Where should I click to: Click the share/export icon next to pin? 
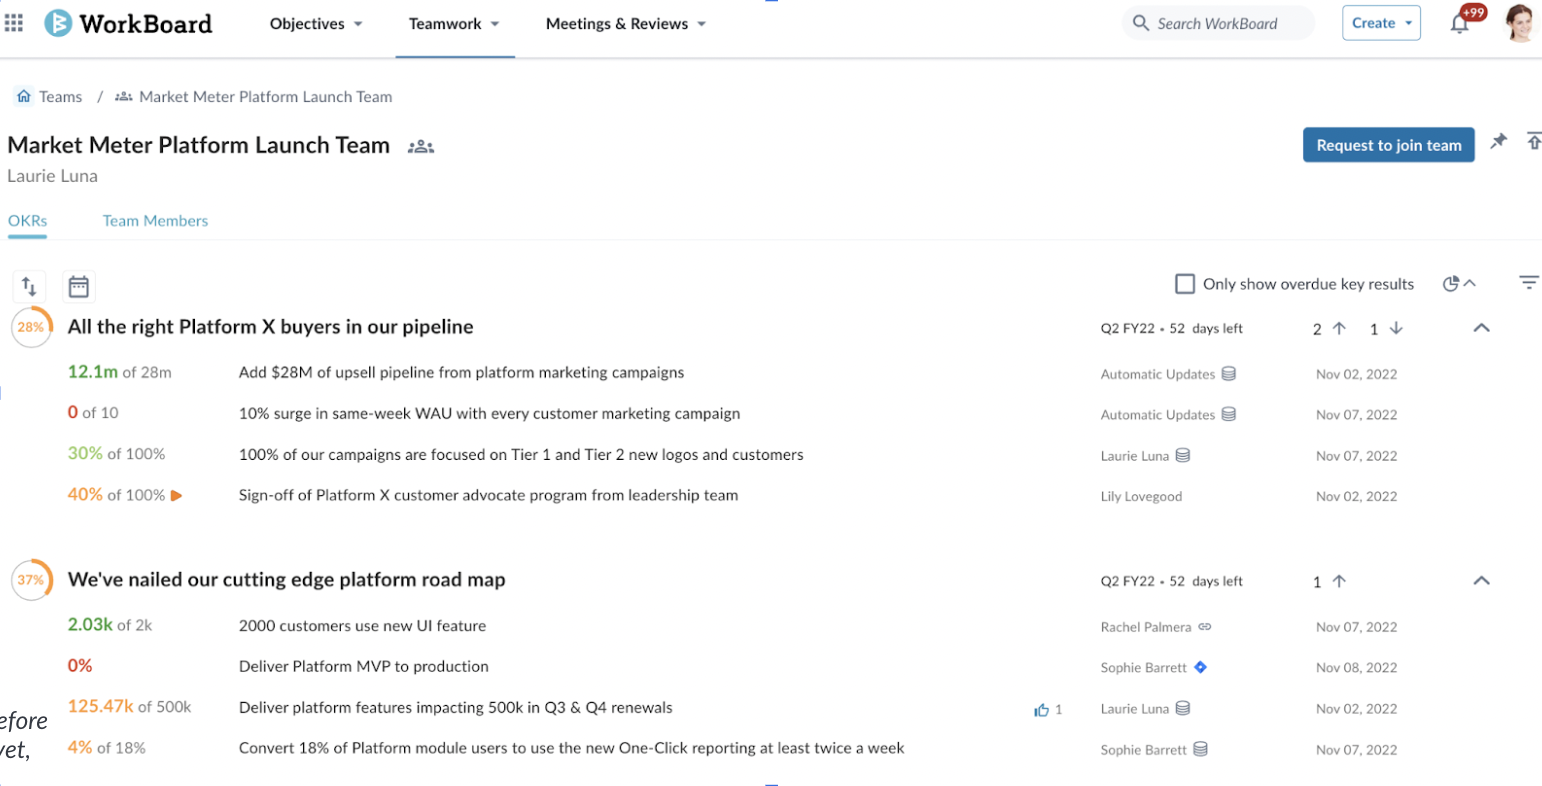(1533, 141)
